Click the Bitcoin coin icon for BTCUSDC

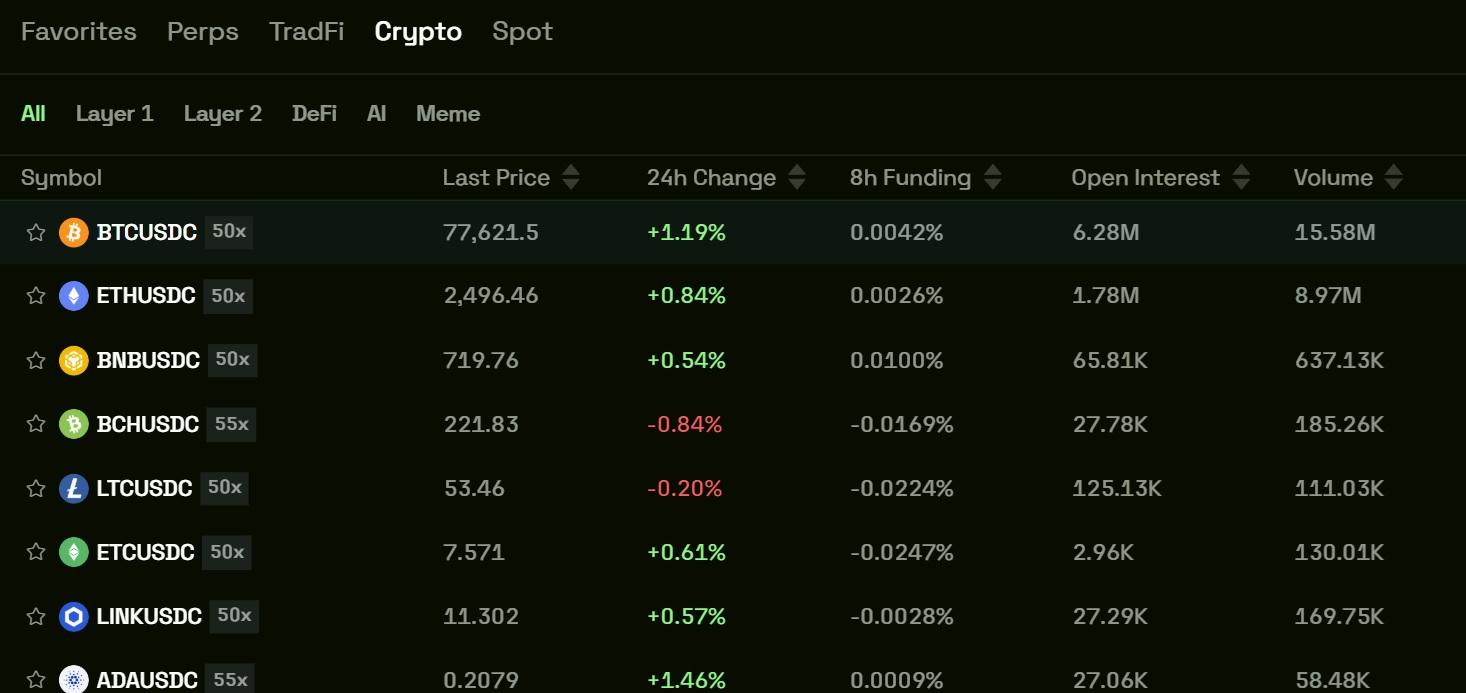click(74, 232)
